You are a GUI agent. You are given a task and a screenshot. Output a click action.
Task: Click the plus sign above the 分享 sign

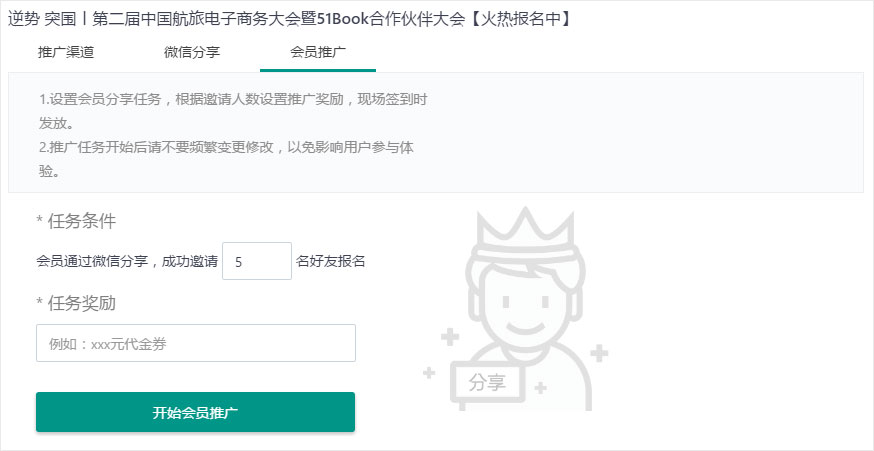click(x=450, y=337)
